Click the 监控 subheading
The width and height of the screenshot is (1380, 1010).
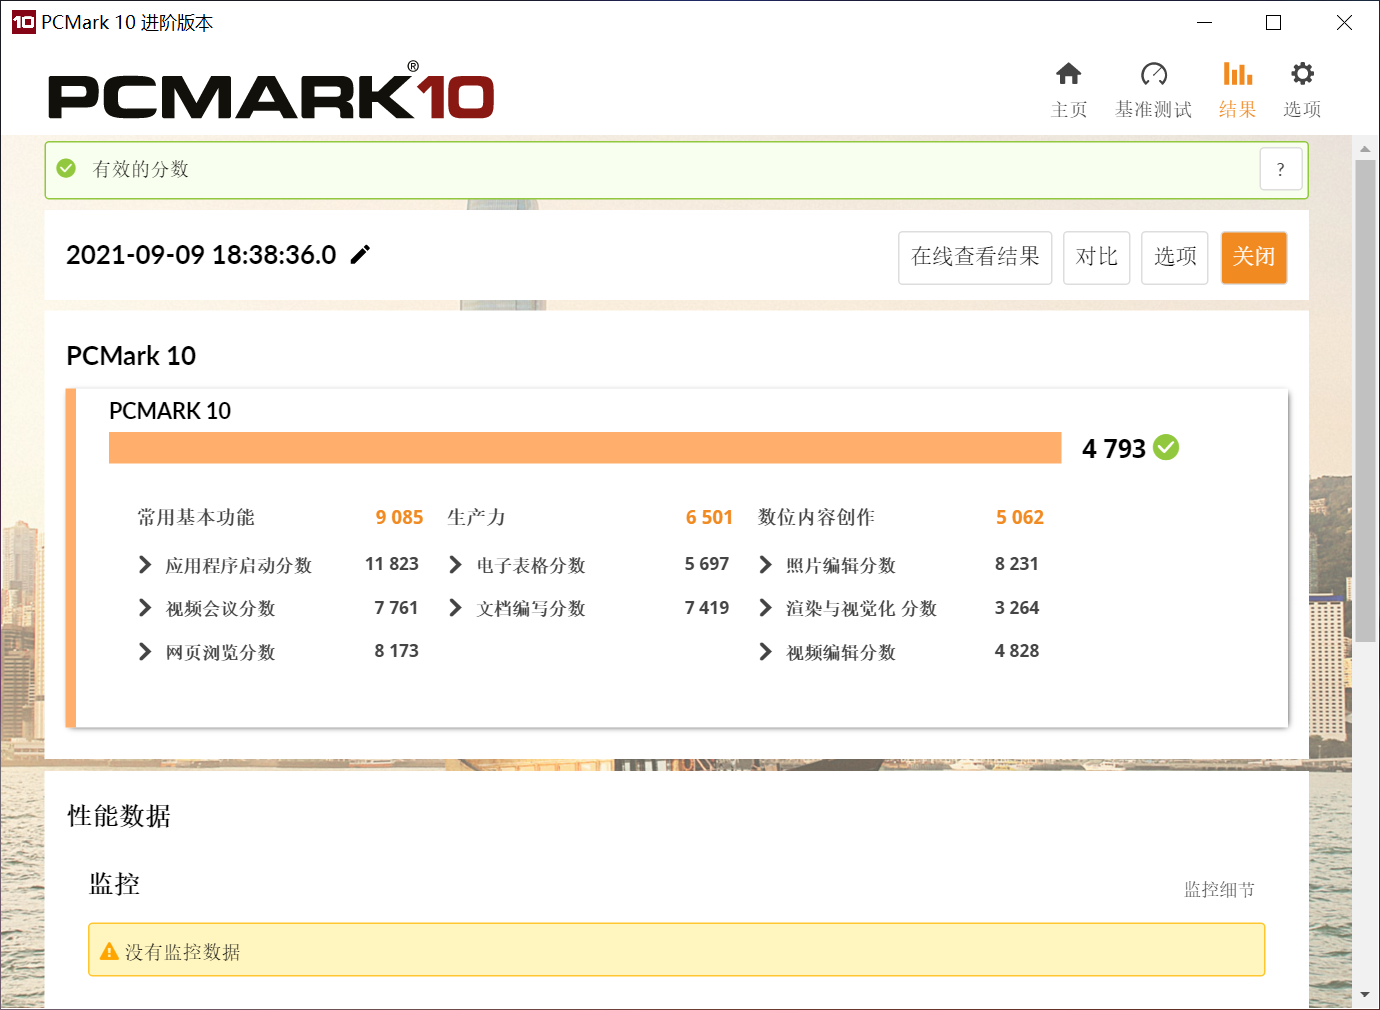pos(115,884)
